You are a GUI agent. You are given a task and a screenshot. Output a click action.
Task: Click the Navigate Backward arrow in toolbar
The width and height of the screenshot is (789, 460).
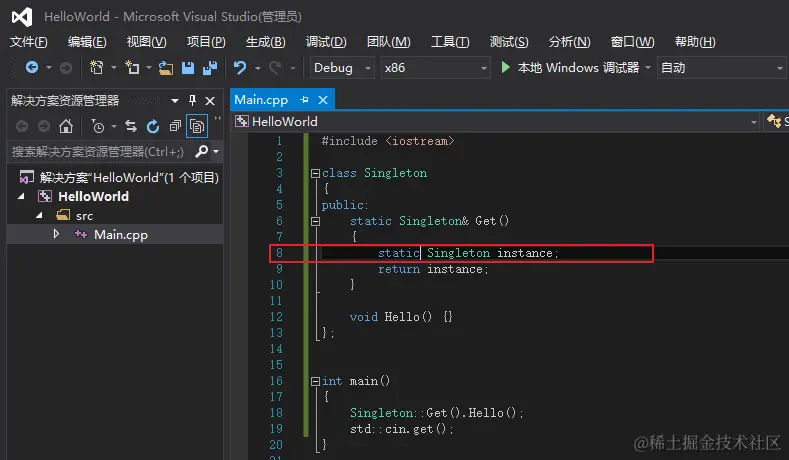pyautogui.click(x=32, y=67)
